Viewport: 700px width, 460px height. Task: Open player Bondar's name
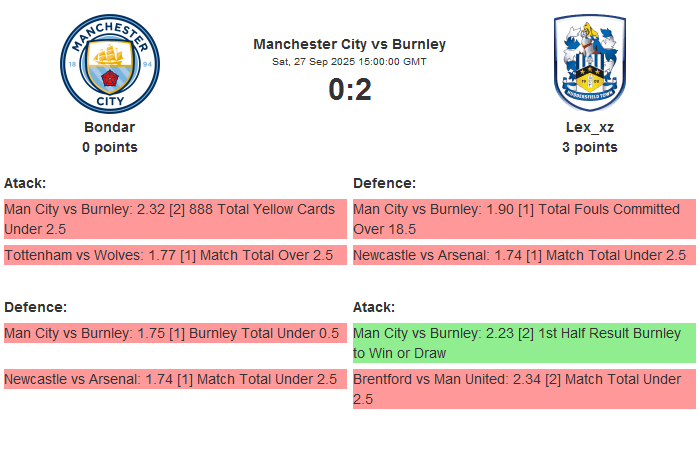(110, 127)
